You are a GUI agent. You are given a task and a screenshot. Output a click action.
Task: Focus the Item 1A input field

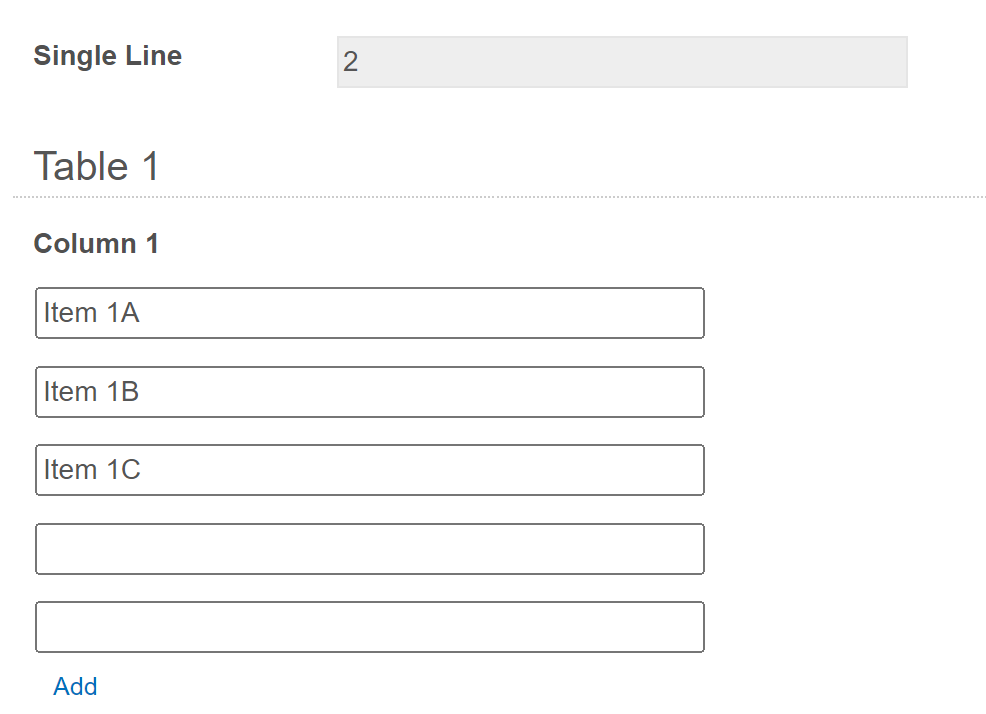tap(370, 313)
